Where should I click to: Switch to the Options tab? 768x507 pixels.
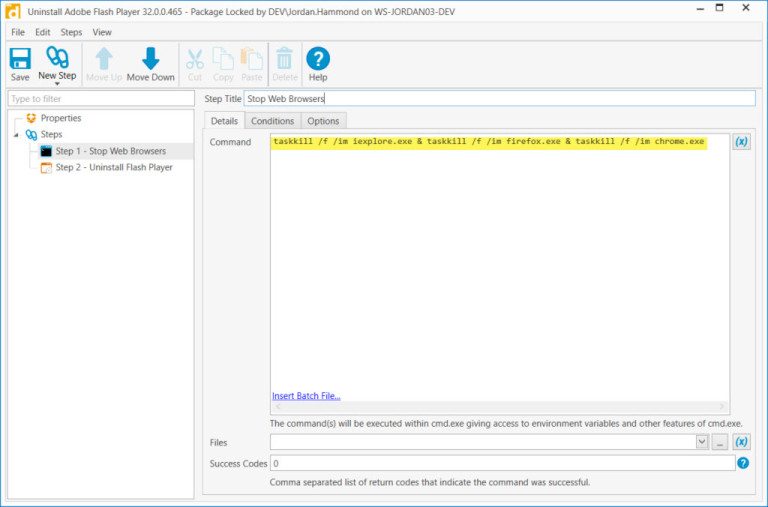(x=323, y=121)
